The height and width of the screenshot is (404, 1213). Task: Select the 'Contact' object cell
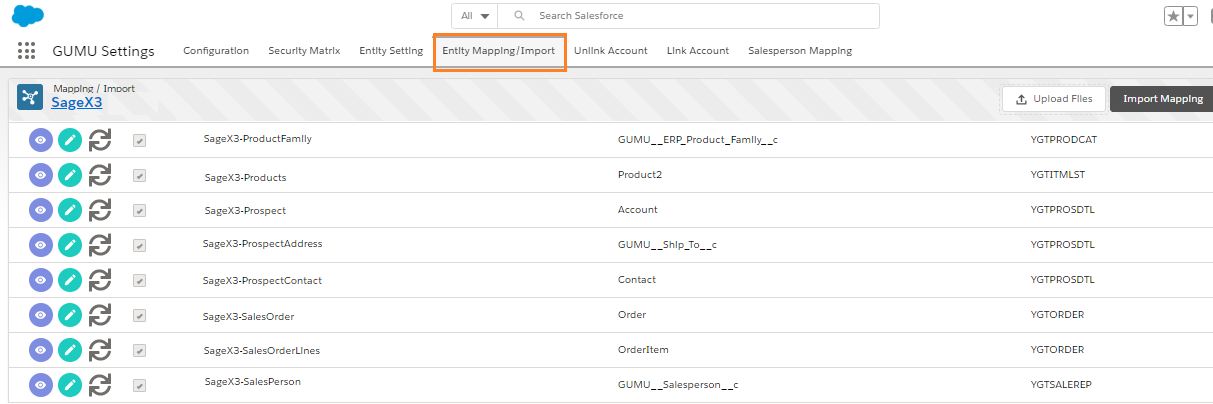pyautogui.click(x=637, y=280)
